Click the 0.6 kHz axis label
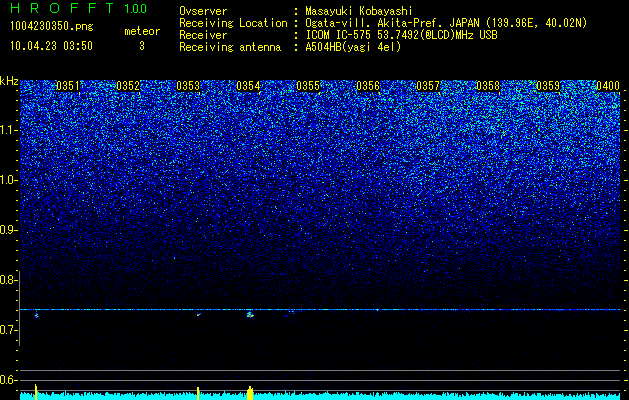Screen dimensions: 629x400 (7, 380)
